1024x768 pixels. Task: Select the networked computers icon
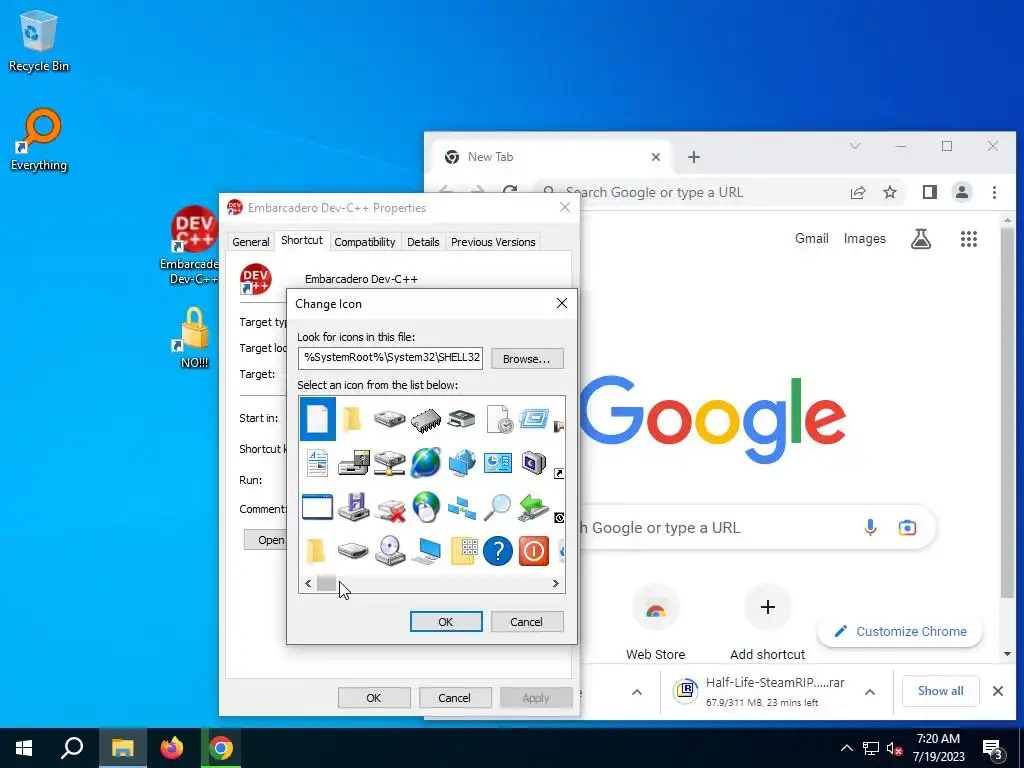click(462, 508)
